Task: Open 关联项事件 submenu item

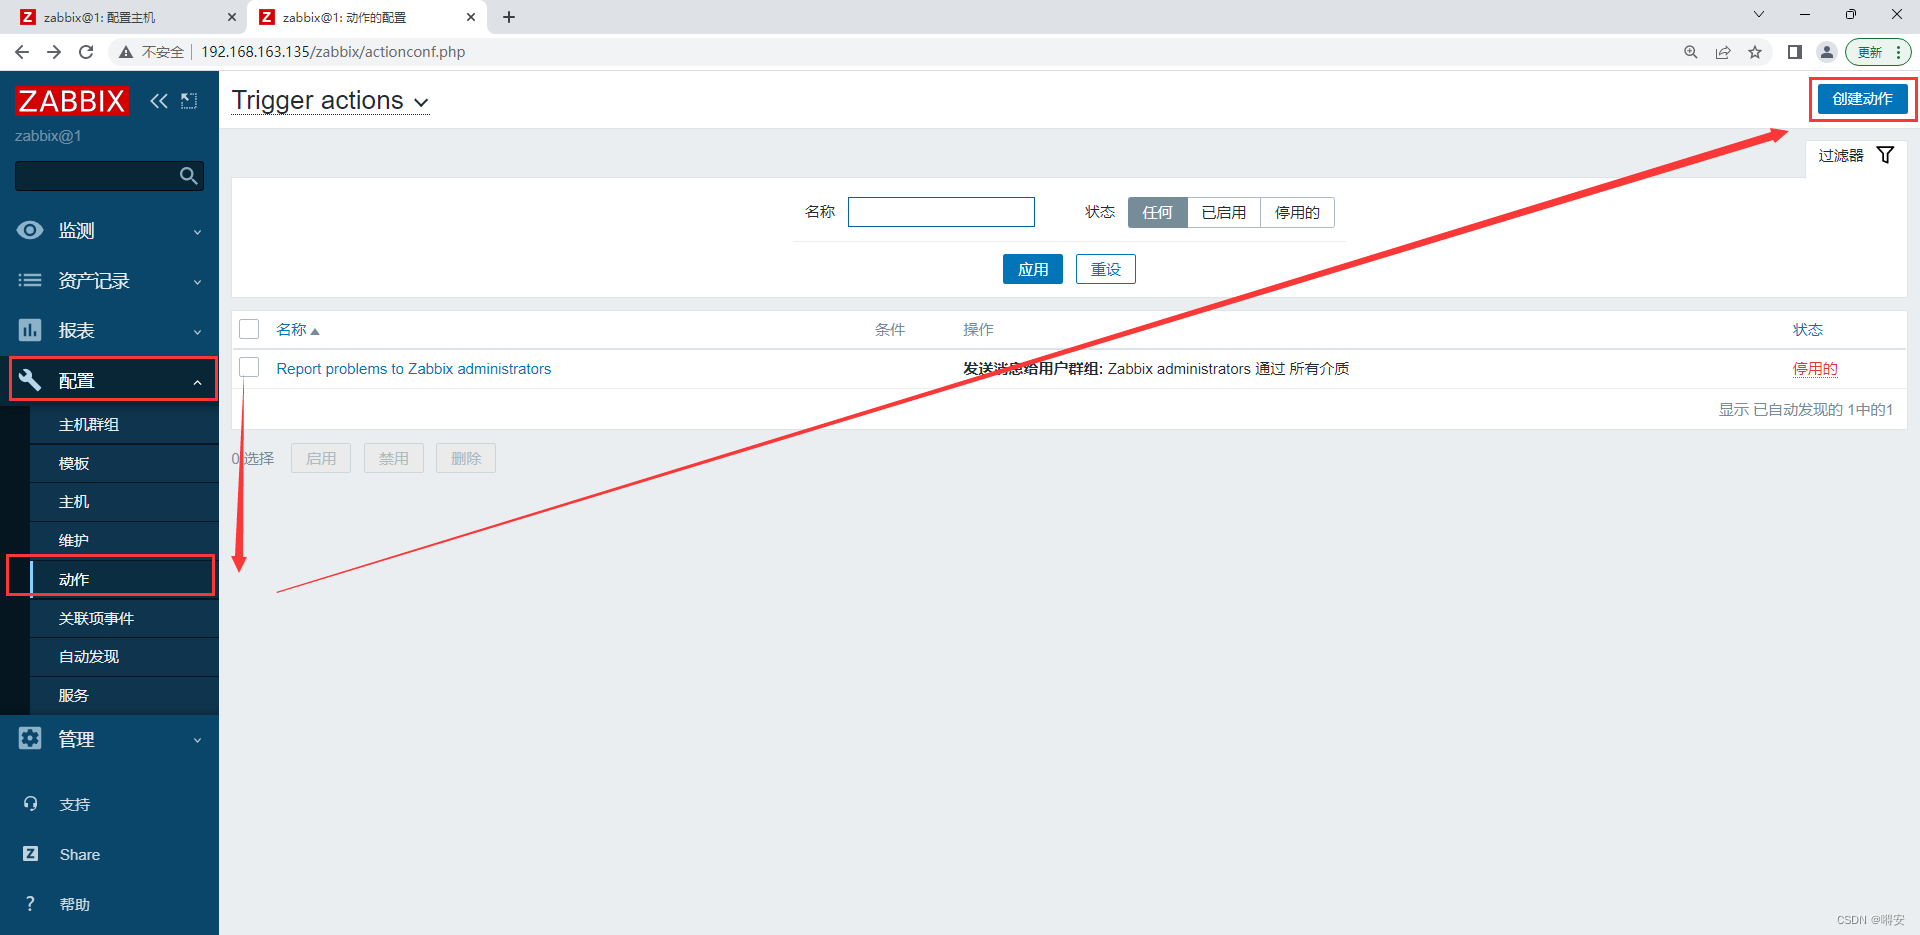Action: point(124,618)
